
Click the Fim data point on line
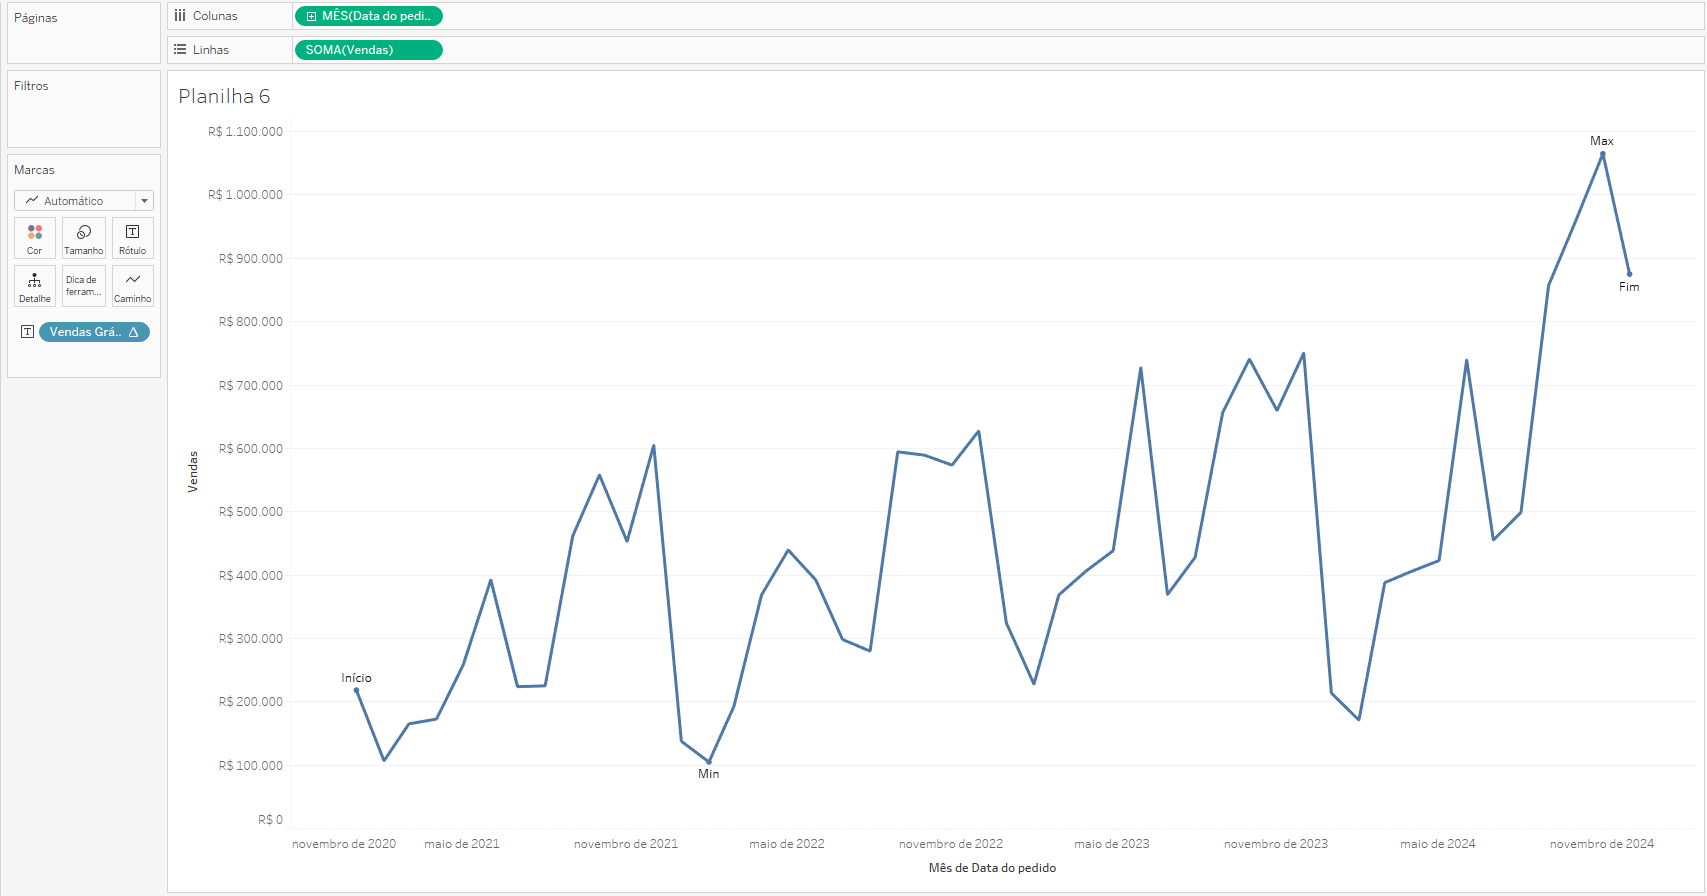pyautogui.click(x=1629, y=274)
